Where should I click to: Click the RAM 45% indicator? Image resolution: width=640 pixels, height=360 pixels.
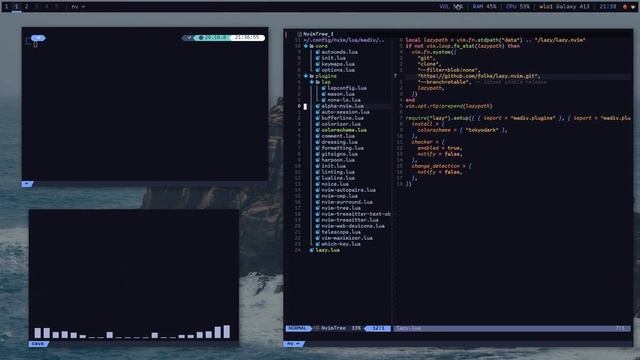point(484,7)
